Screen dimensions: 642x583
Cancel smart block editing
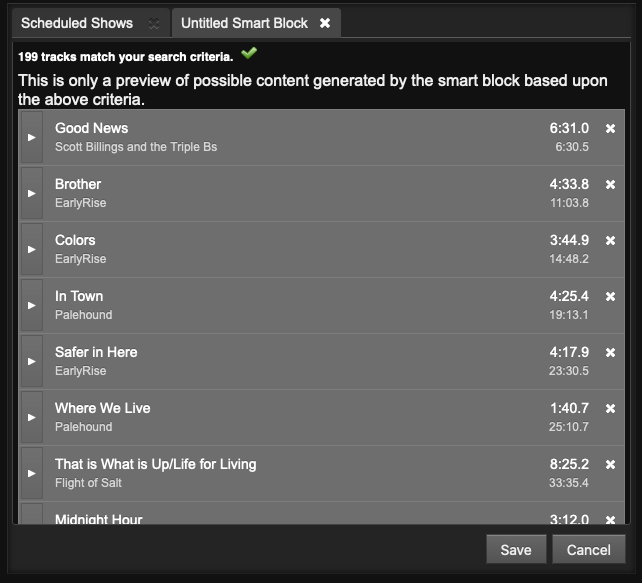coord(588,549)
